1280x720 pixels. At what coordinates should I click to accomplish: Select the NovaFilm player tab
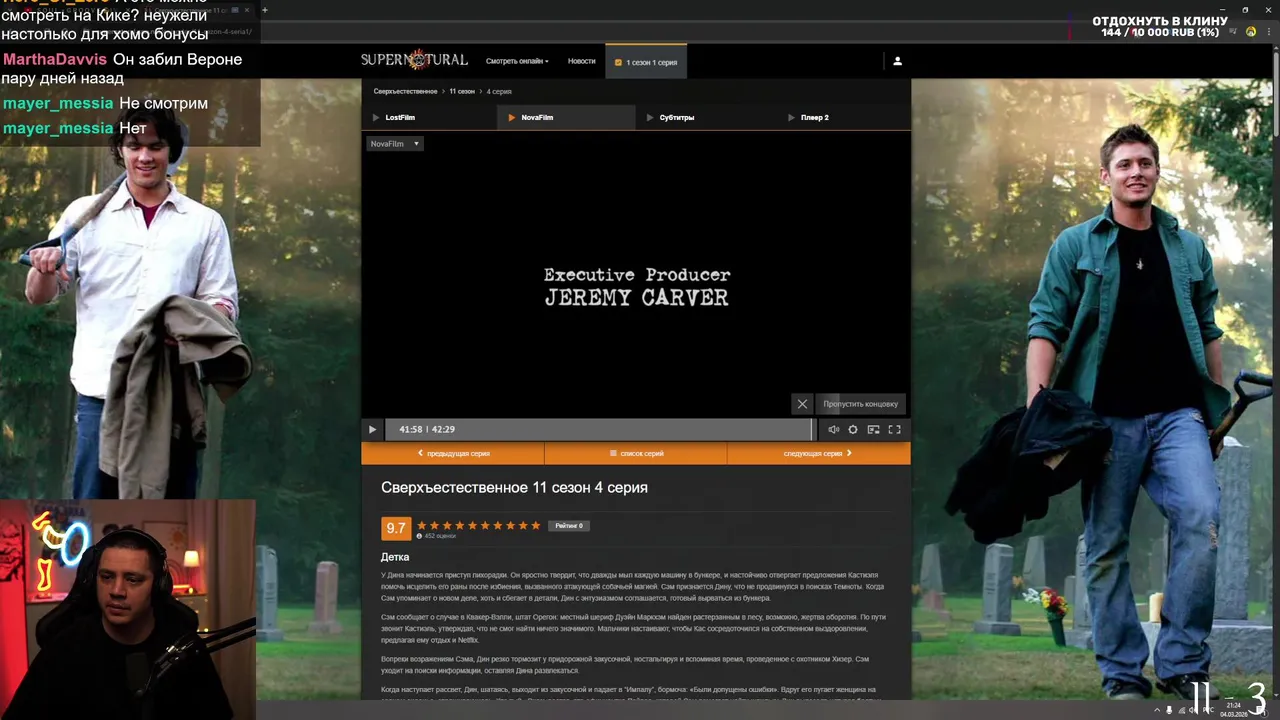tap(566, 117)
